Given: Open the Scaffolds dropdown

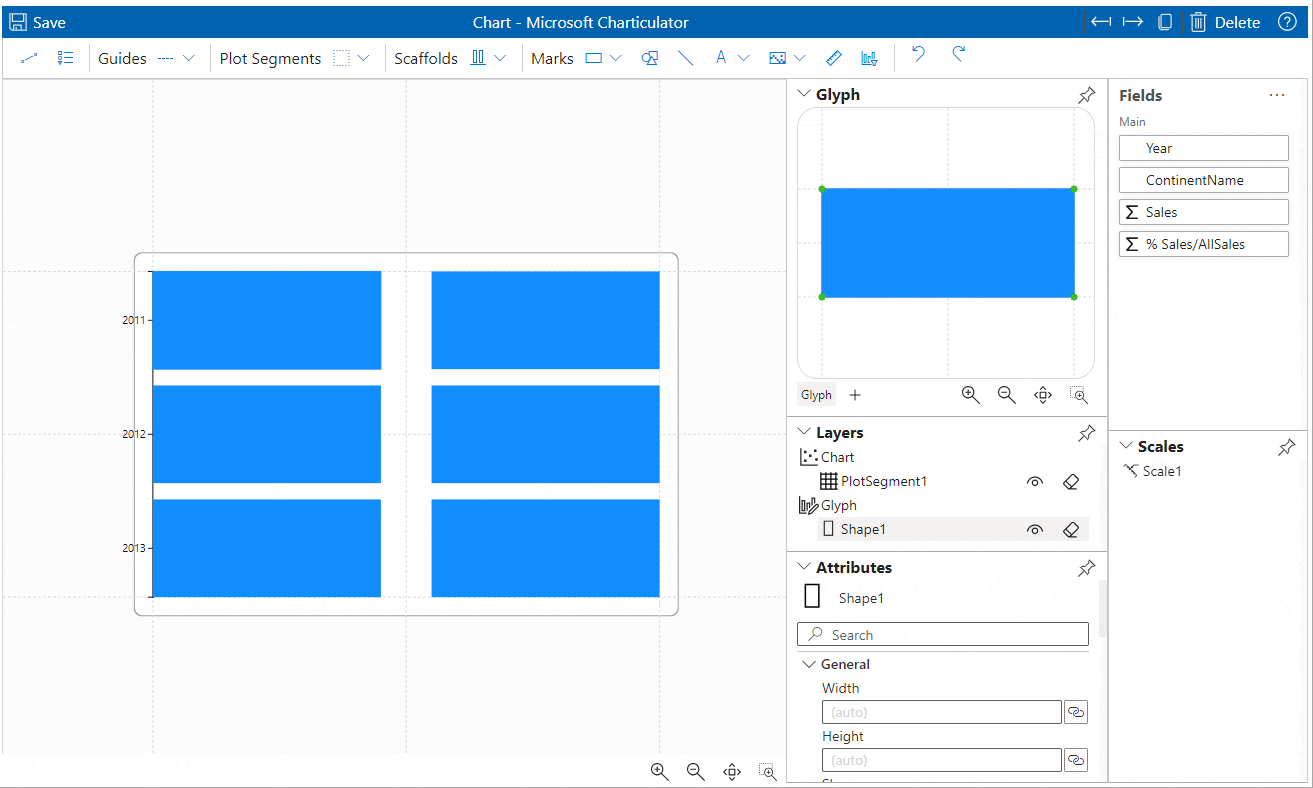Looking at the screenshot, I should 499,58.
